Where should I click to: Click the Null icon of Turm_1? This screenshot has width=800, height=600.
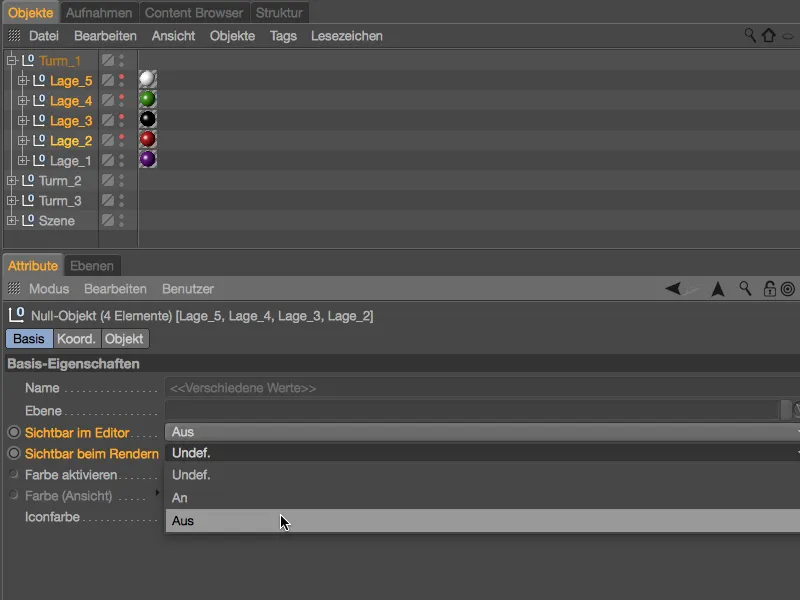(x=28, y=60)
